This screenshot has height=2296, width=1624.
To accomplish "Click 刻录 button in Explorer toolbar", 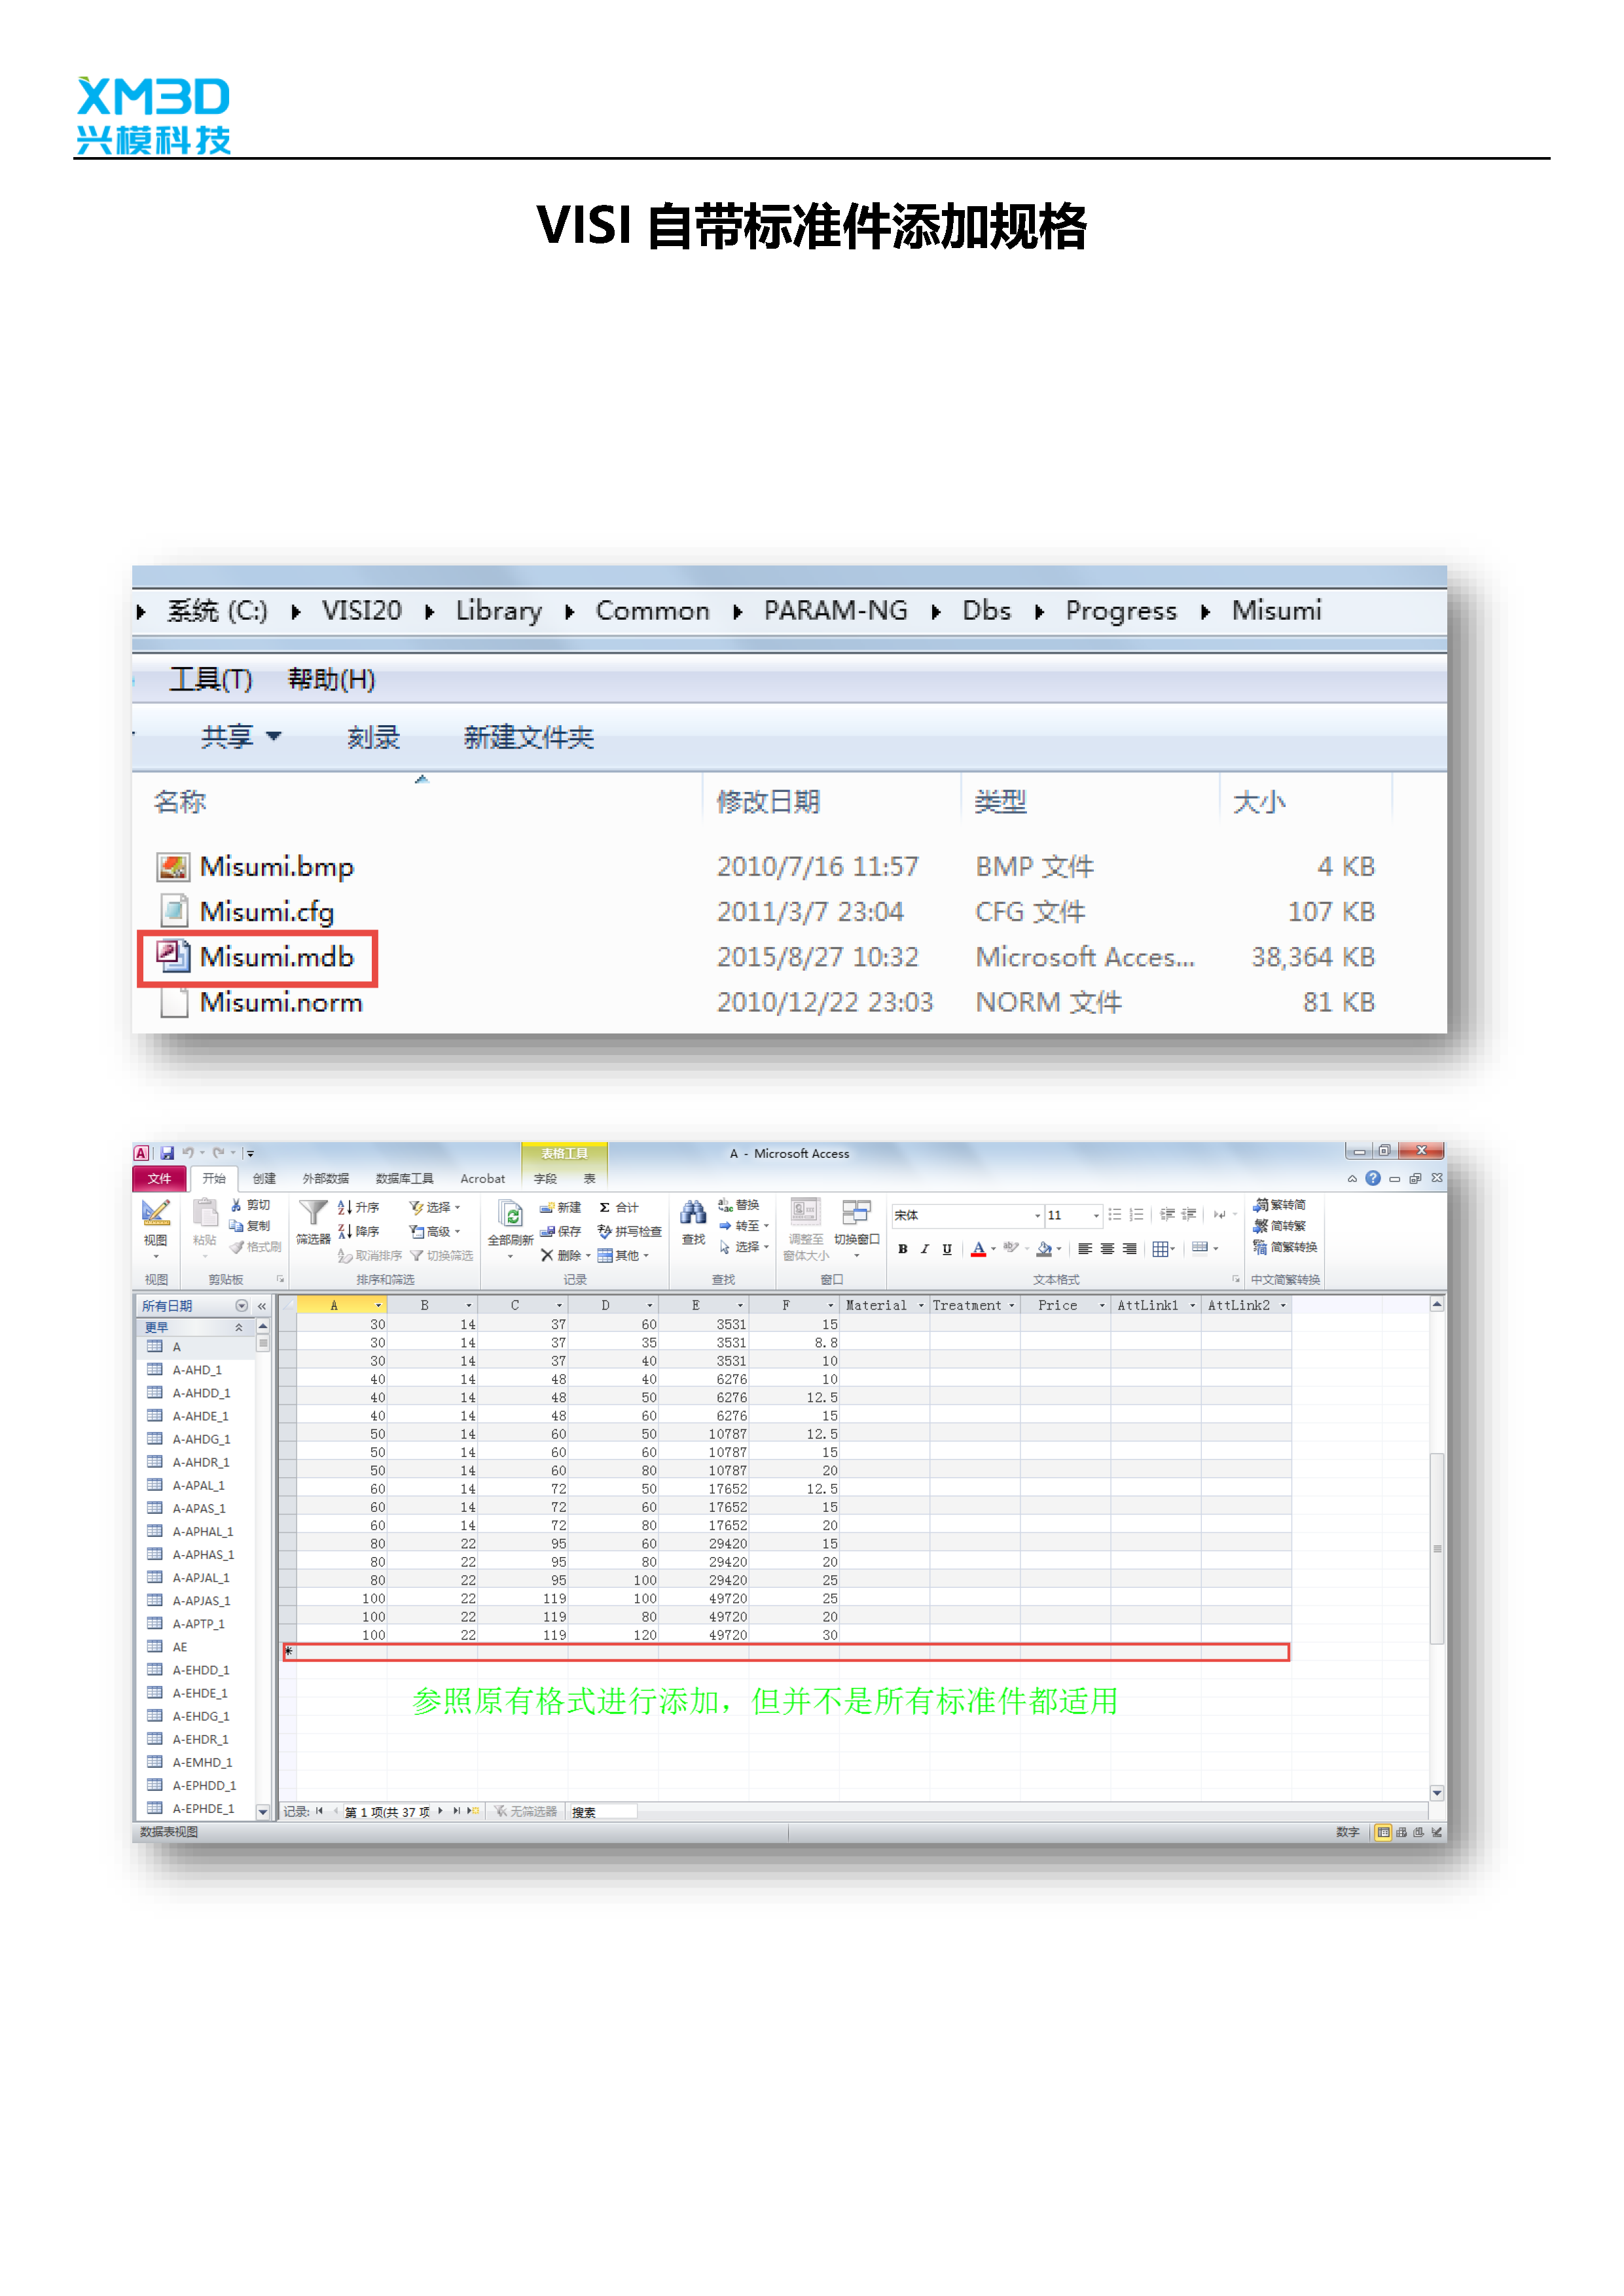I will (373, 737).
